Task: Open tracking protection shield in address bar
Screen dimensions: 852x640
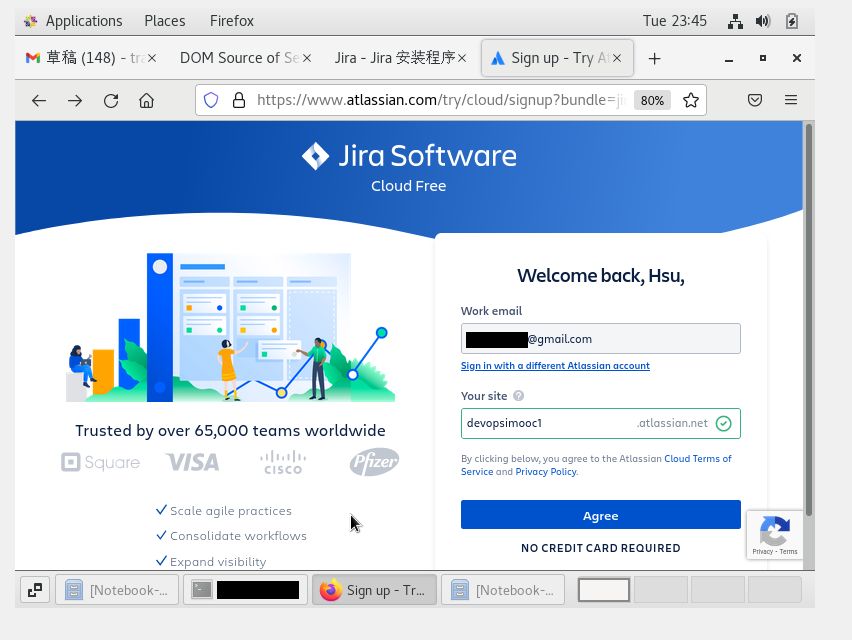Action: tap(211, 100)
